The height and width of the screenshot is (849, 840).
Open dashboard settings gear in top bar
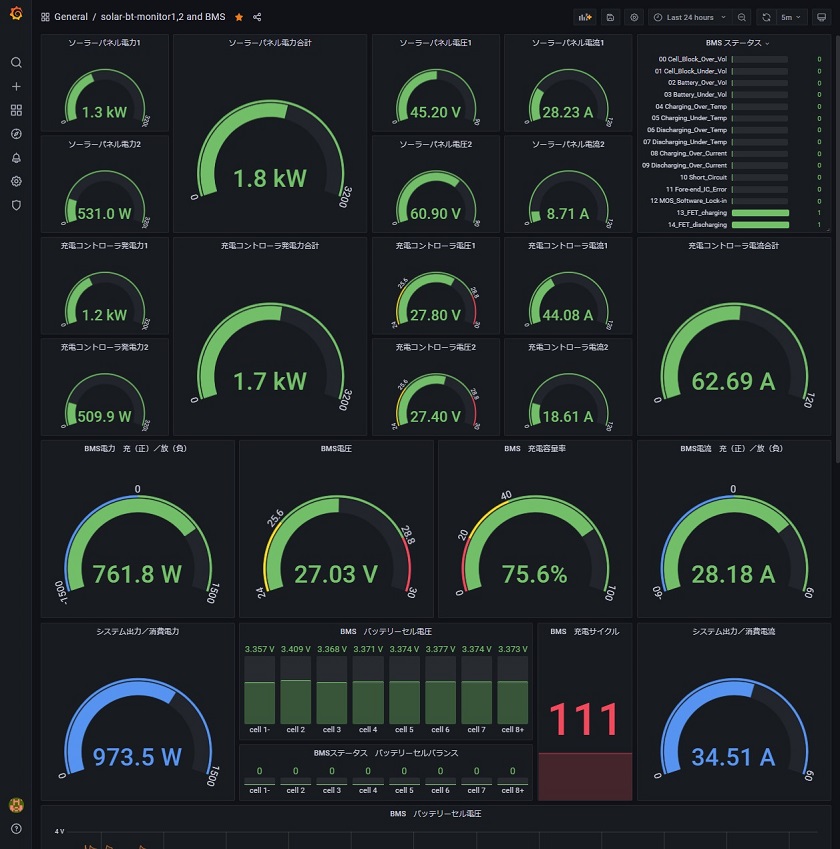pyautogui.click(x=634, y=17)
